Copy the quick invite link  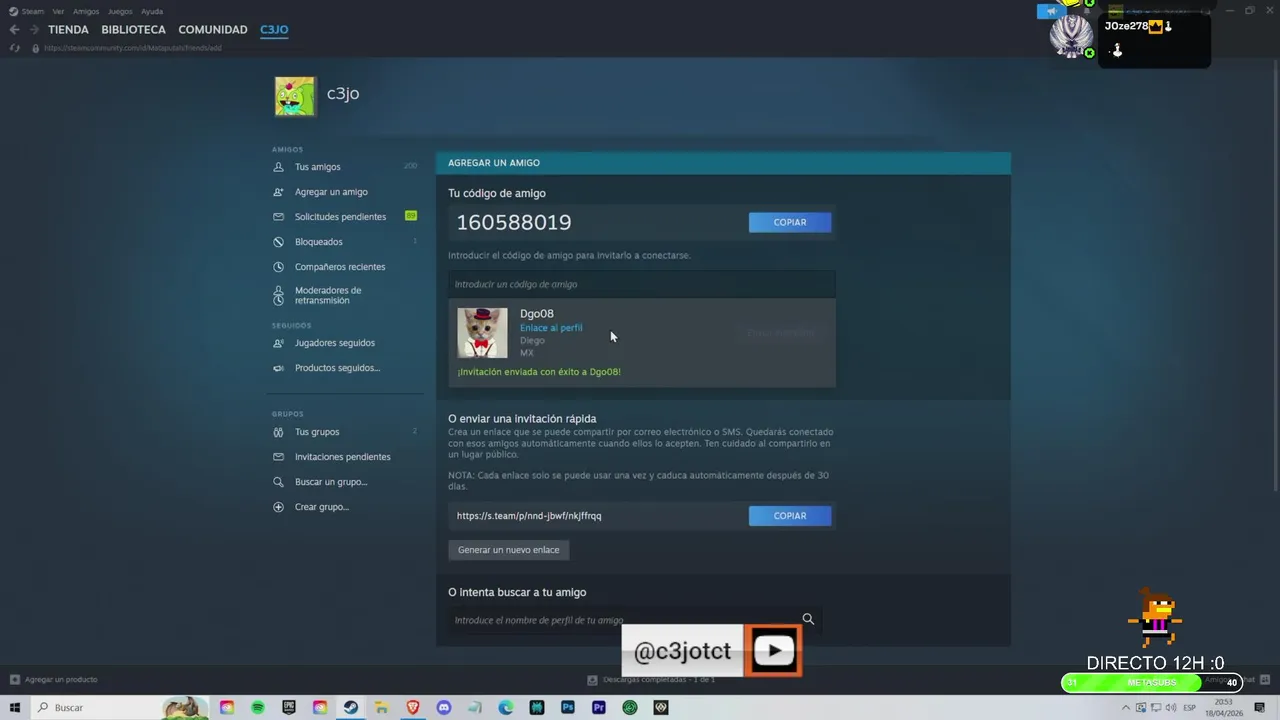790,516
